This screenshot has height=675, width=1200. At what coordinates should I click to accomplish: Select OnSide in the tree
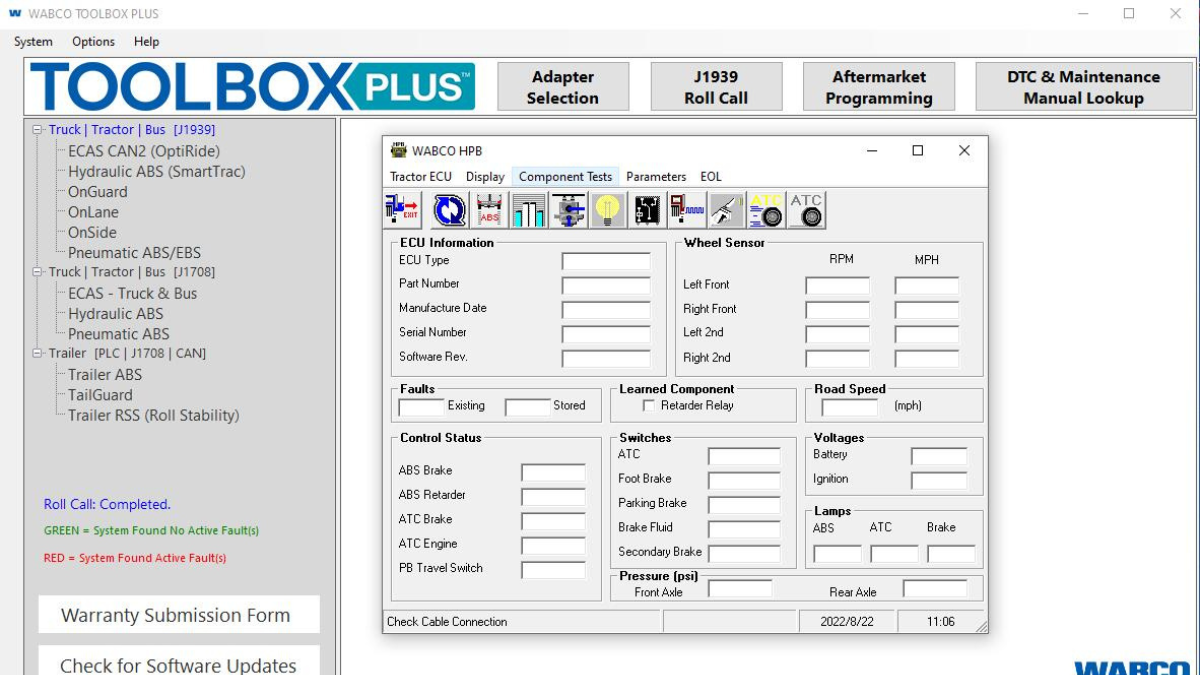coord(92,232)
